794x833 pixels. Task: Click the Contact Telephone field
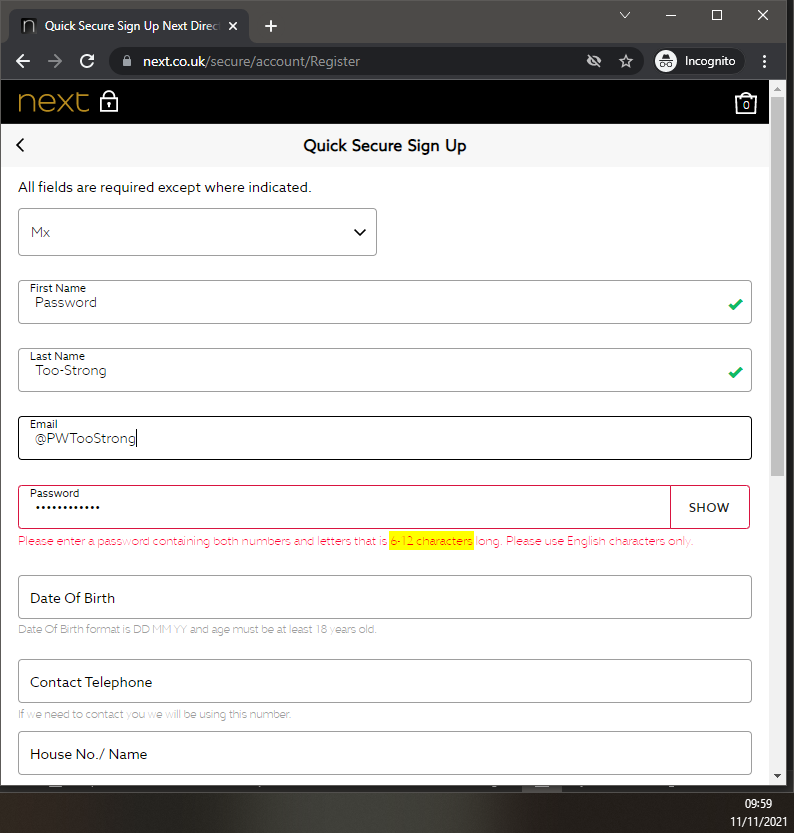coord(385,681)
